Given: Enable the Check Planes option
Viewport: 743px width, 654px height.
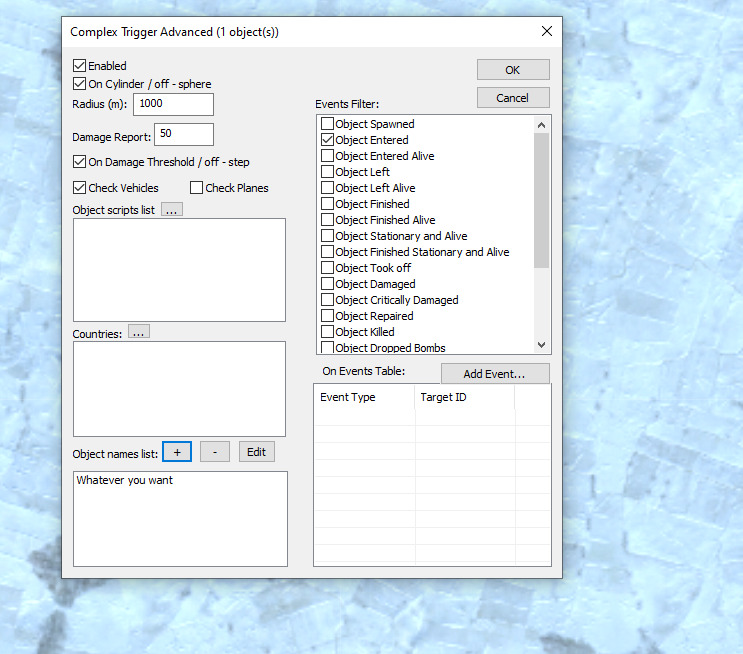Looking at the screenshot, I should (197, 188).
